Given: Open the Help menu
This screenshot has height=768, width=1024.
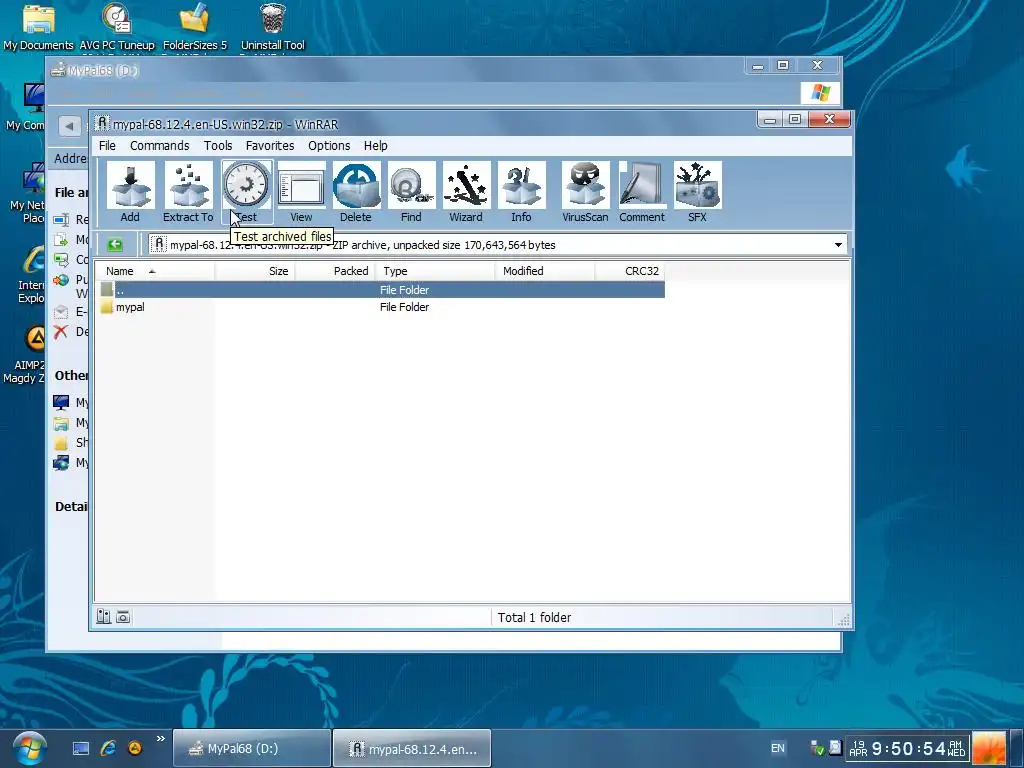Looking at the screenshot, I should point(376,146).
